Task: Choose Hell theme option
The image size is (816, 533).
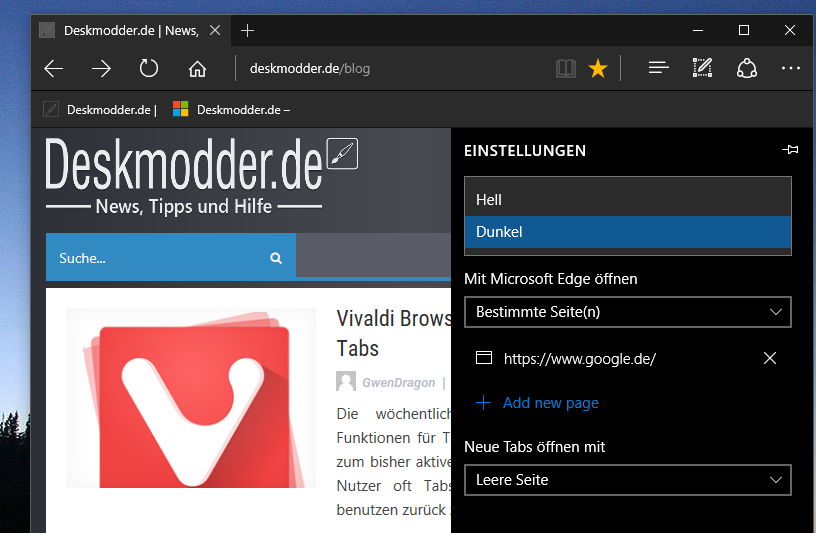Action: click(628, 200)
